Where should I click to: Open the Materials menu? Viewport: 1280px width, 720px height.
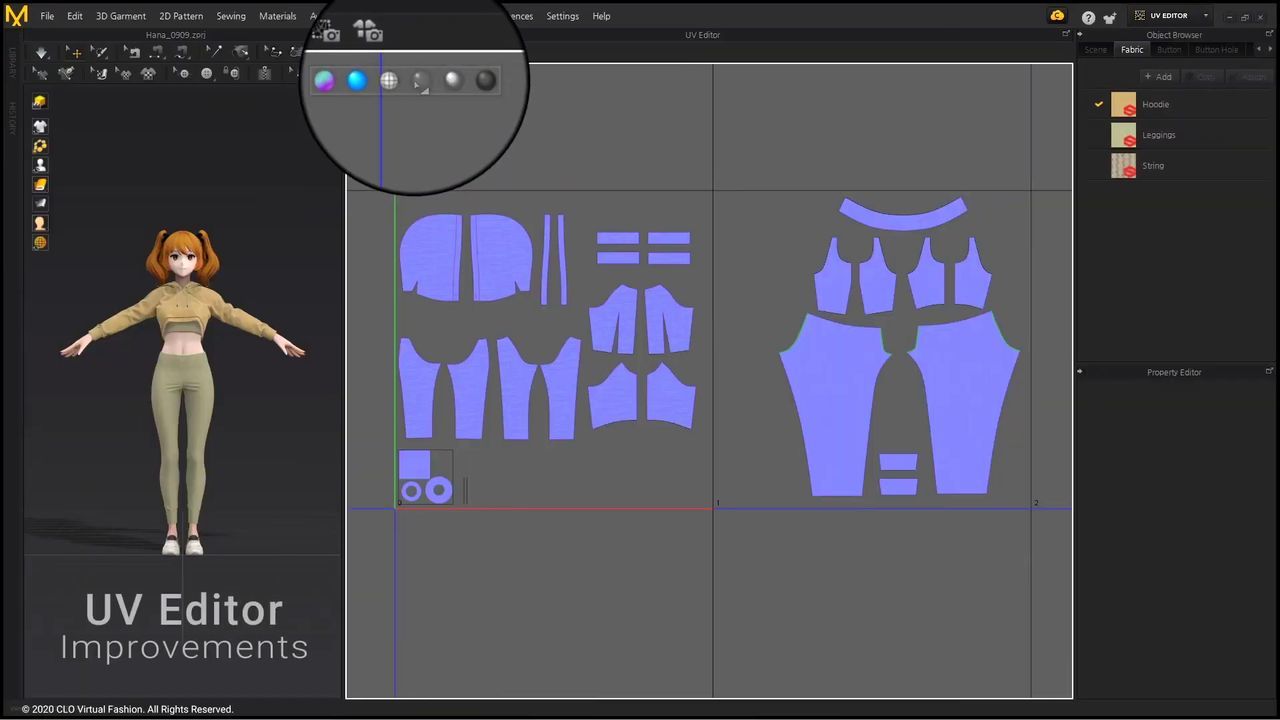277,16
